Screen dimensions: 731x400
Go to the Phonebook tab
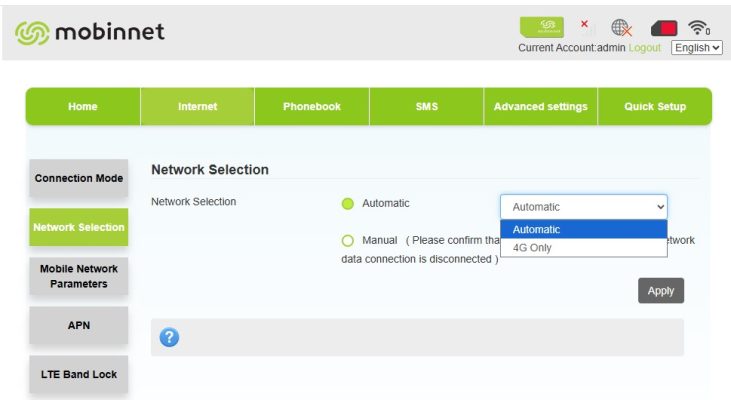click(312, 107)
